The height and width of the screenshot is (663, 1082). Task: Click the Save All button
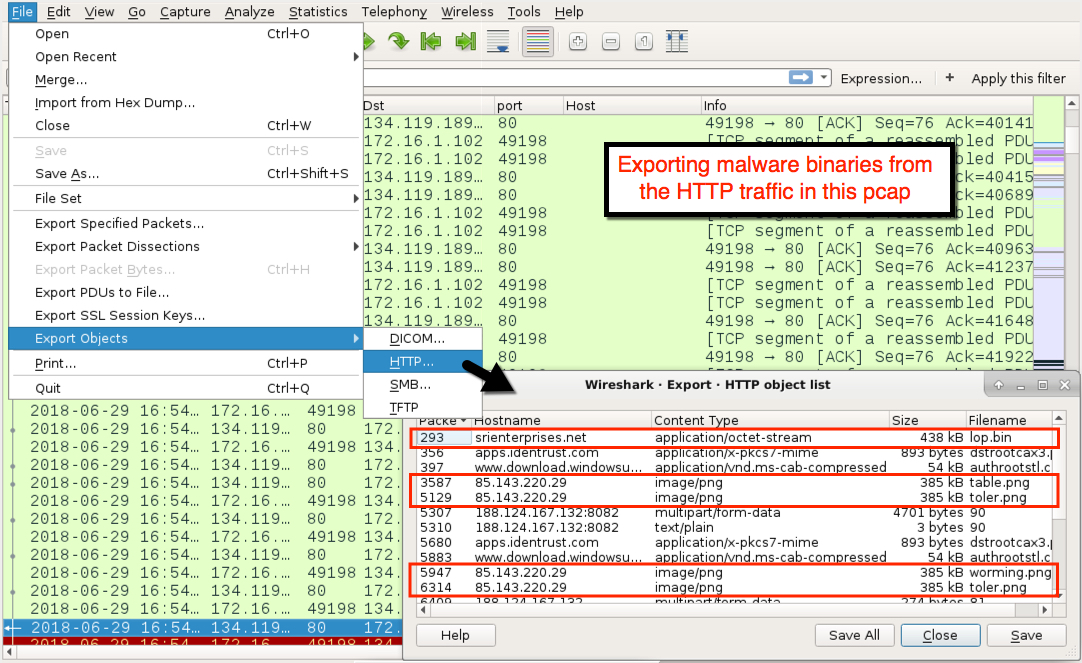(x=854, y=635)
